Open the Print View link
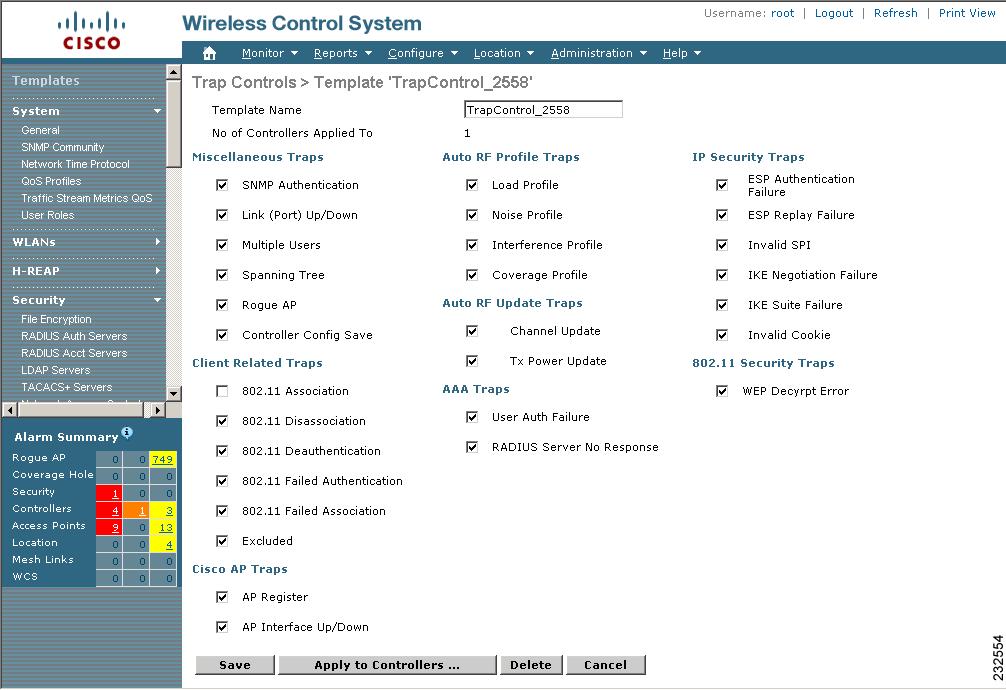Screen dimensions: 1006x690 967,13
